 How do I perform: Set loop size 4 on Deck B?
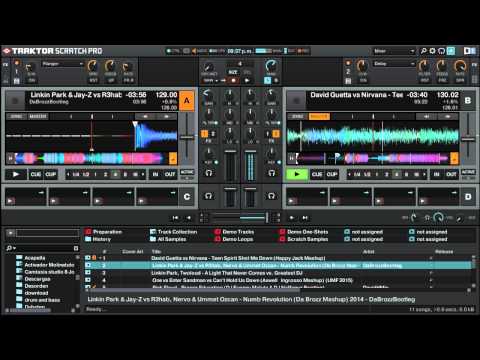pyautogui.click(x=396, y=174)
